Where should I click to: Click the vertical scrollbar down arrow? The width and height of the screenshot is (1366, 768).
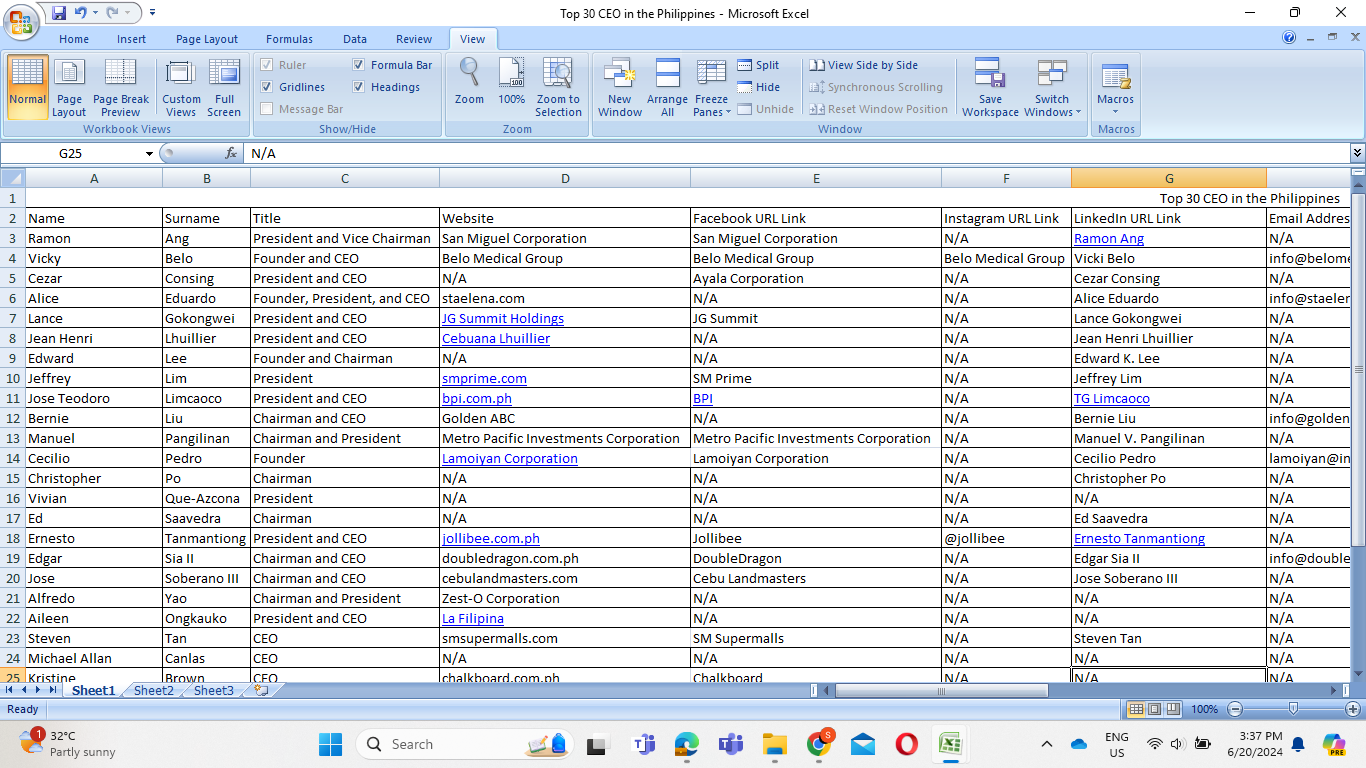[x=1358, y=675]
